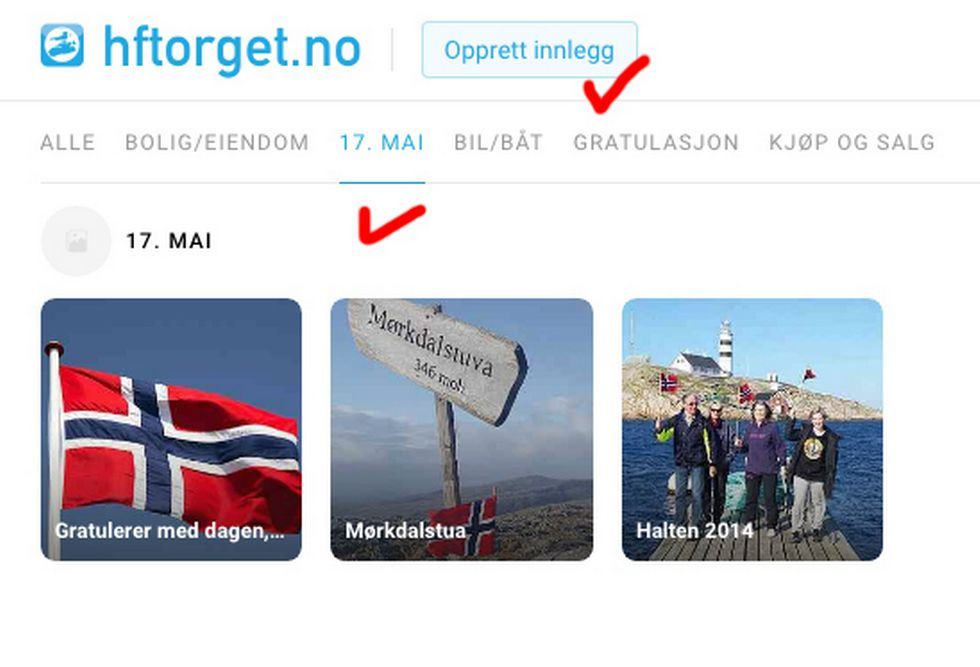Image resolution: width=980 pixels, height=667 pixels.
Task: Click the red checkmark below 17. MAI tab
Action: coord(392,224)
